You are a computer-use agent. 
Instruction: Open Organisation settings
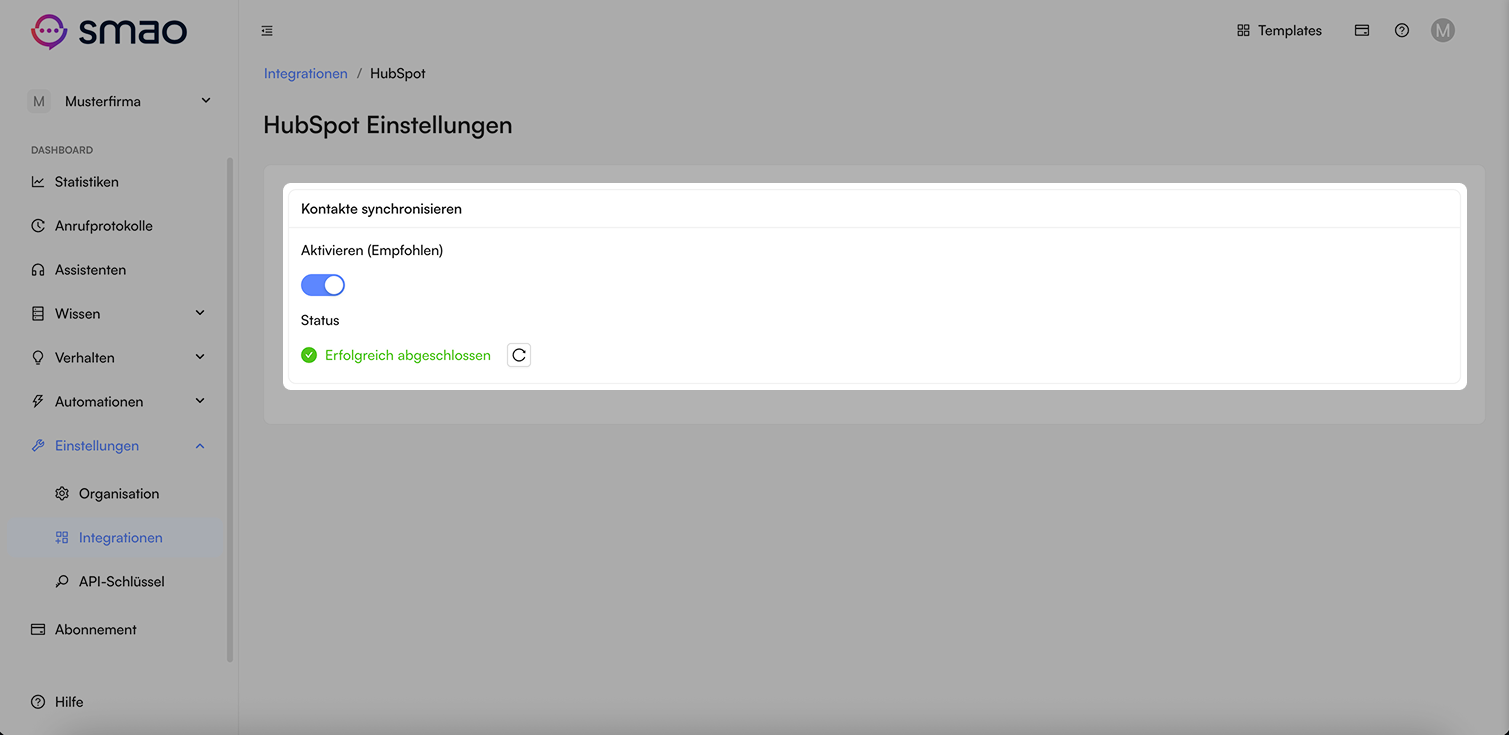click(x=118, y=494)
